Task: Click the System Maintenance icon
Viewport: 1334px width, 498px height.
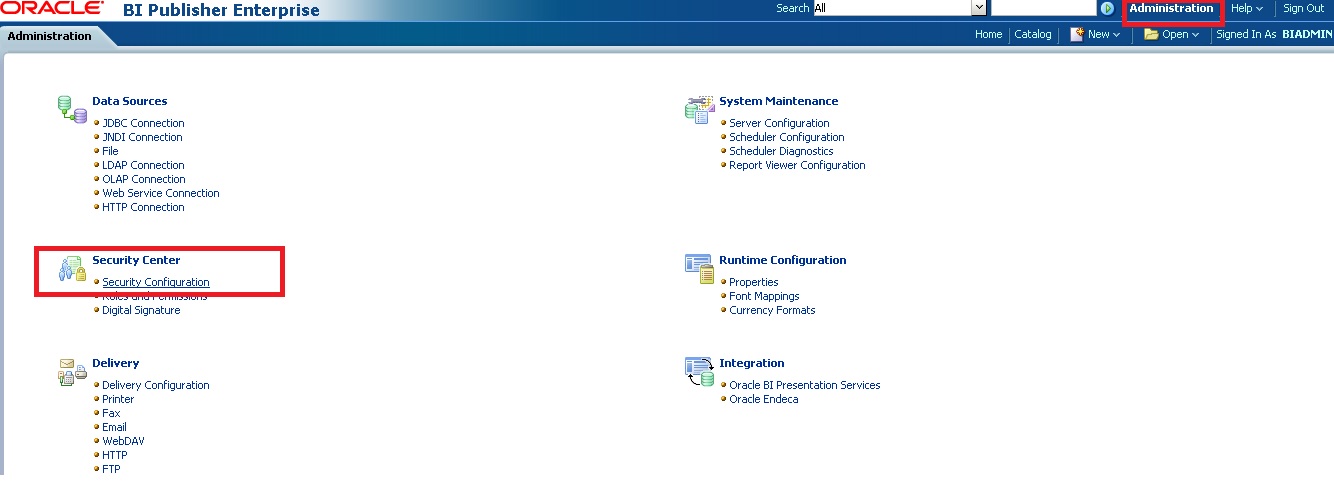Action: [x=699, y=109]
